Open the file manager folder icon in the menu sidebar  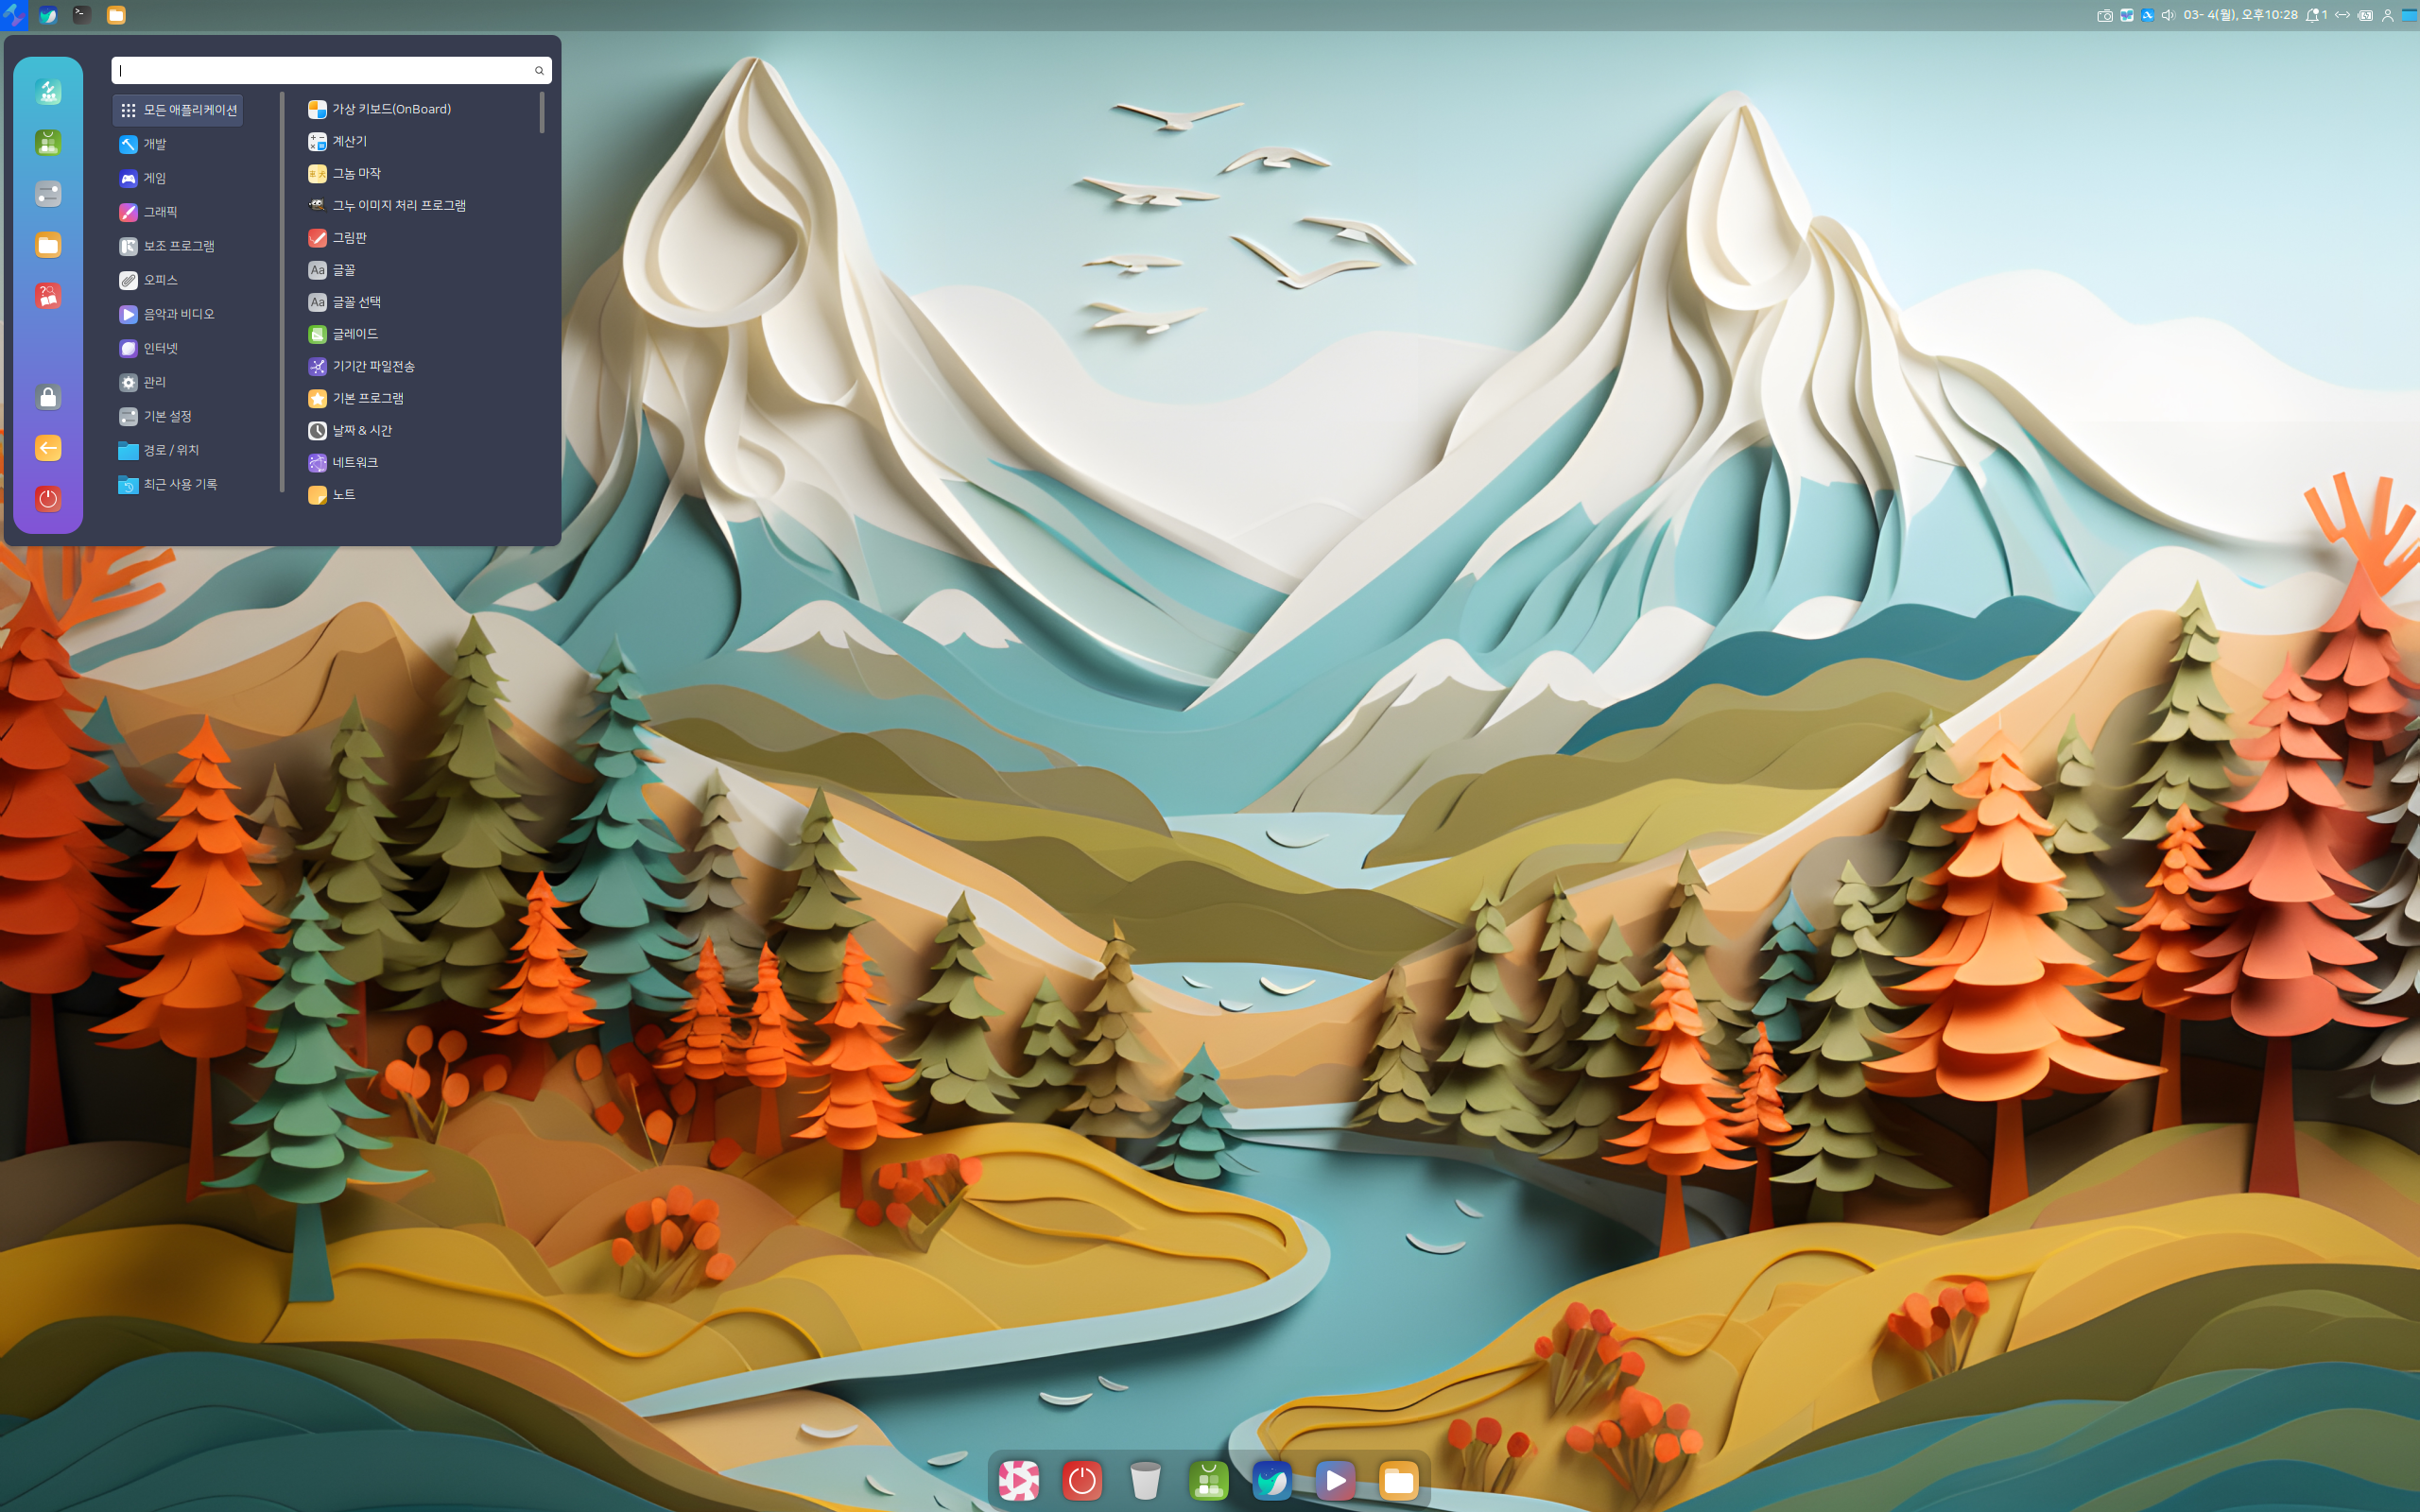point(48,245)
